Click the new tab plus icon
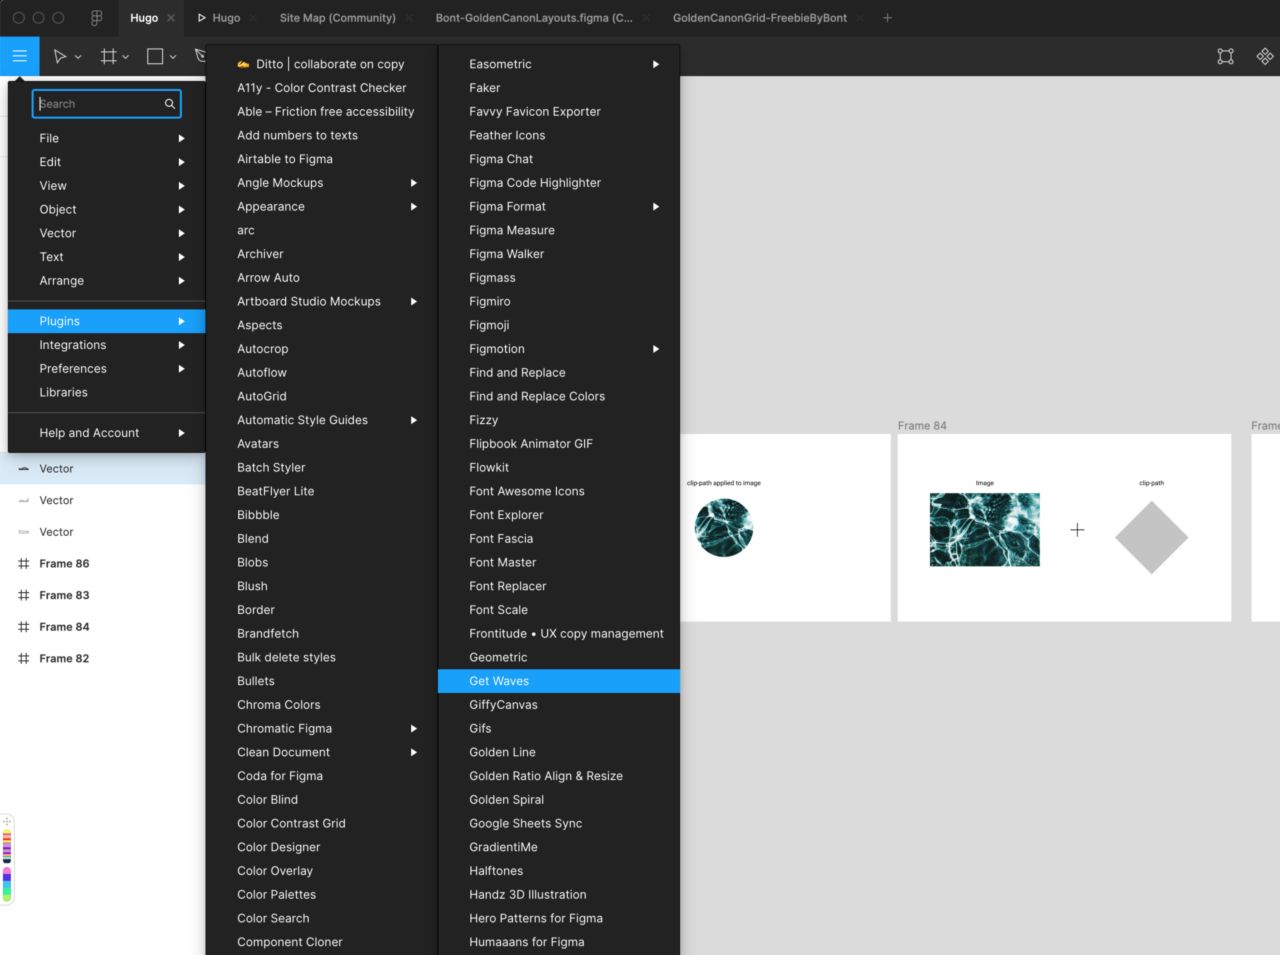This screenshot has height=955, width=1280. coord(887,18)
